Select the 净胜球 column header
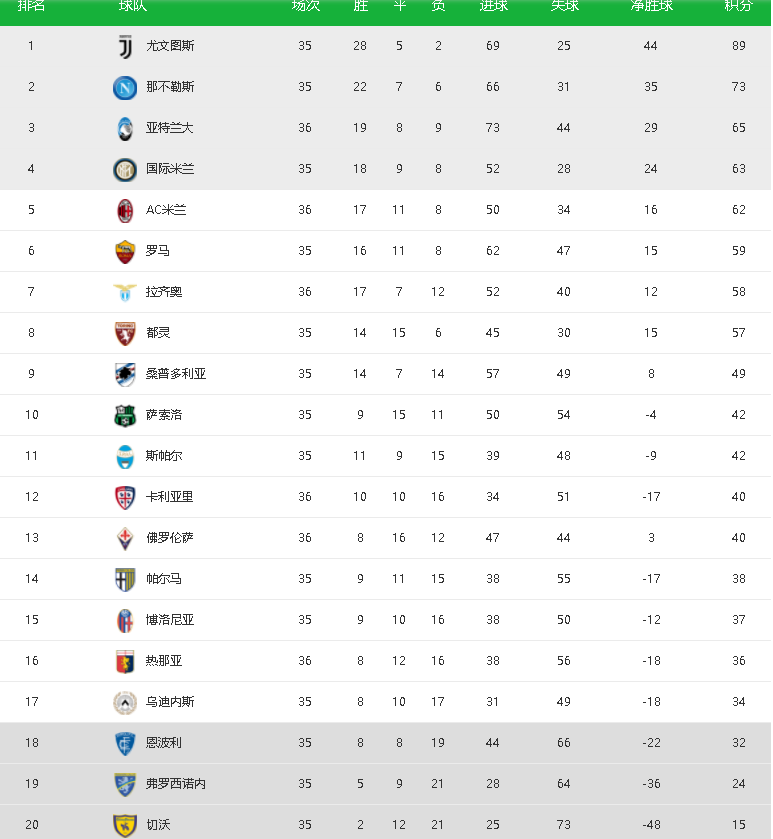Screen dimensions: 773x839 [652, 6]
